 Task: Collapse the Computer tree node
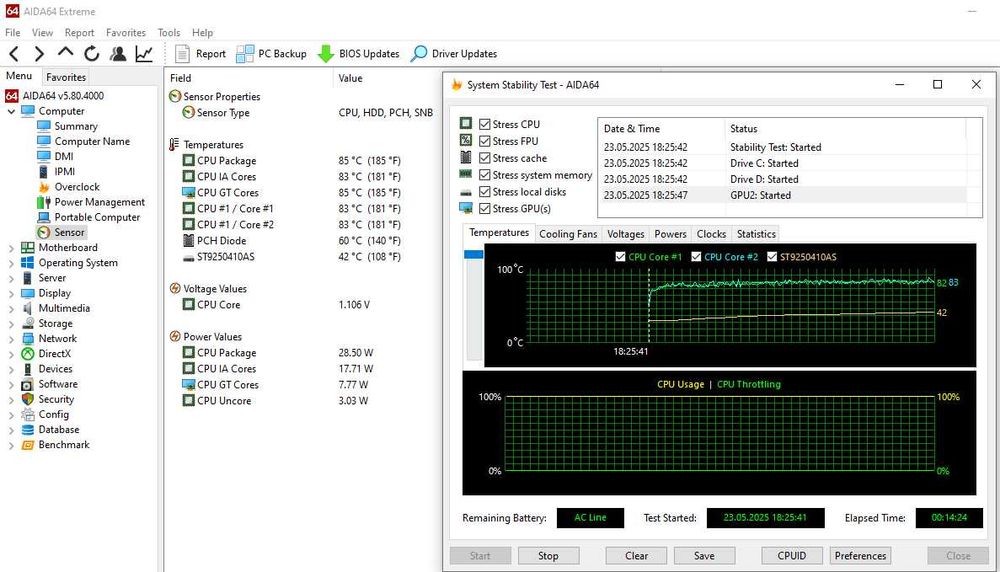coord(11,112)
